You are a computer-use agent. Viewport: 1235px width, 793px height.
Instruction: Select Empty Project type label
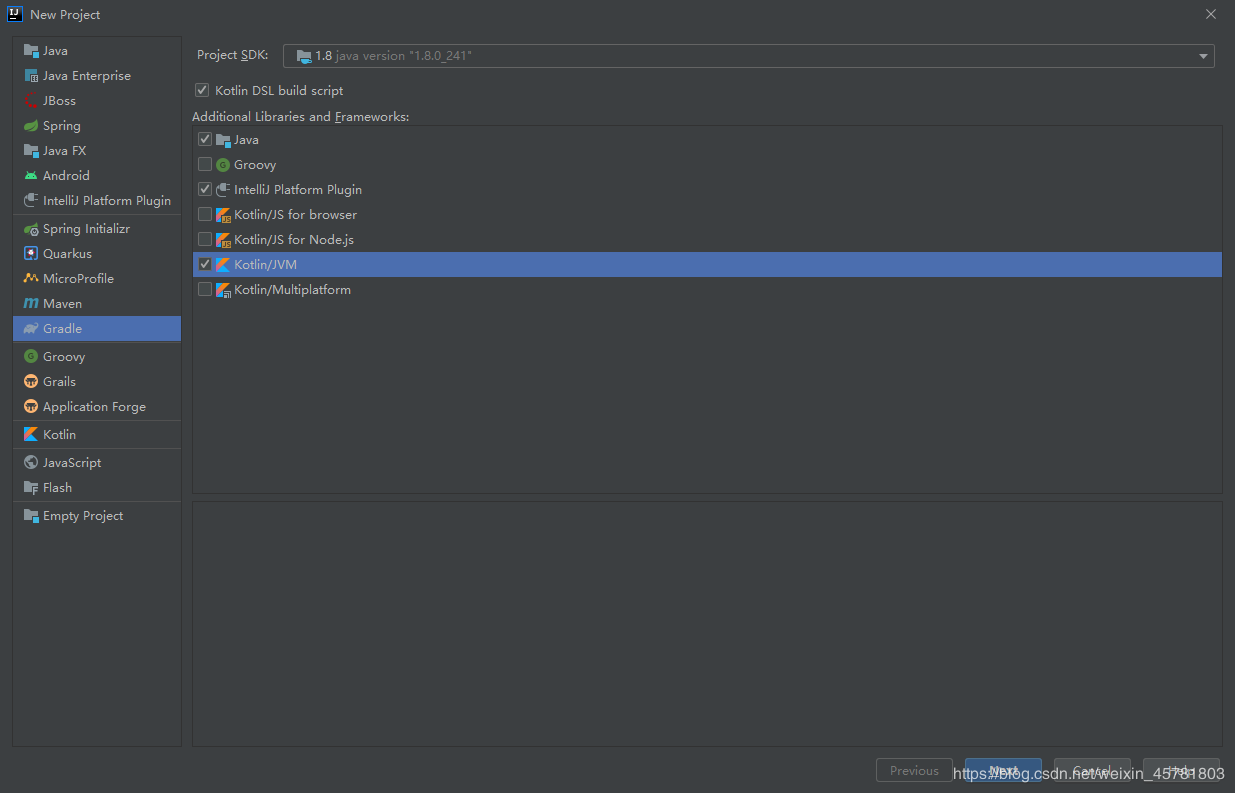[x=83, y=515]
